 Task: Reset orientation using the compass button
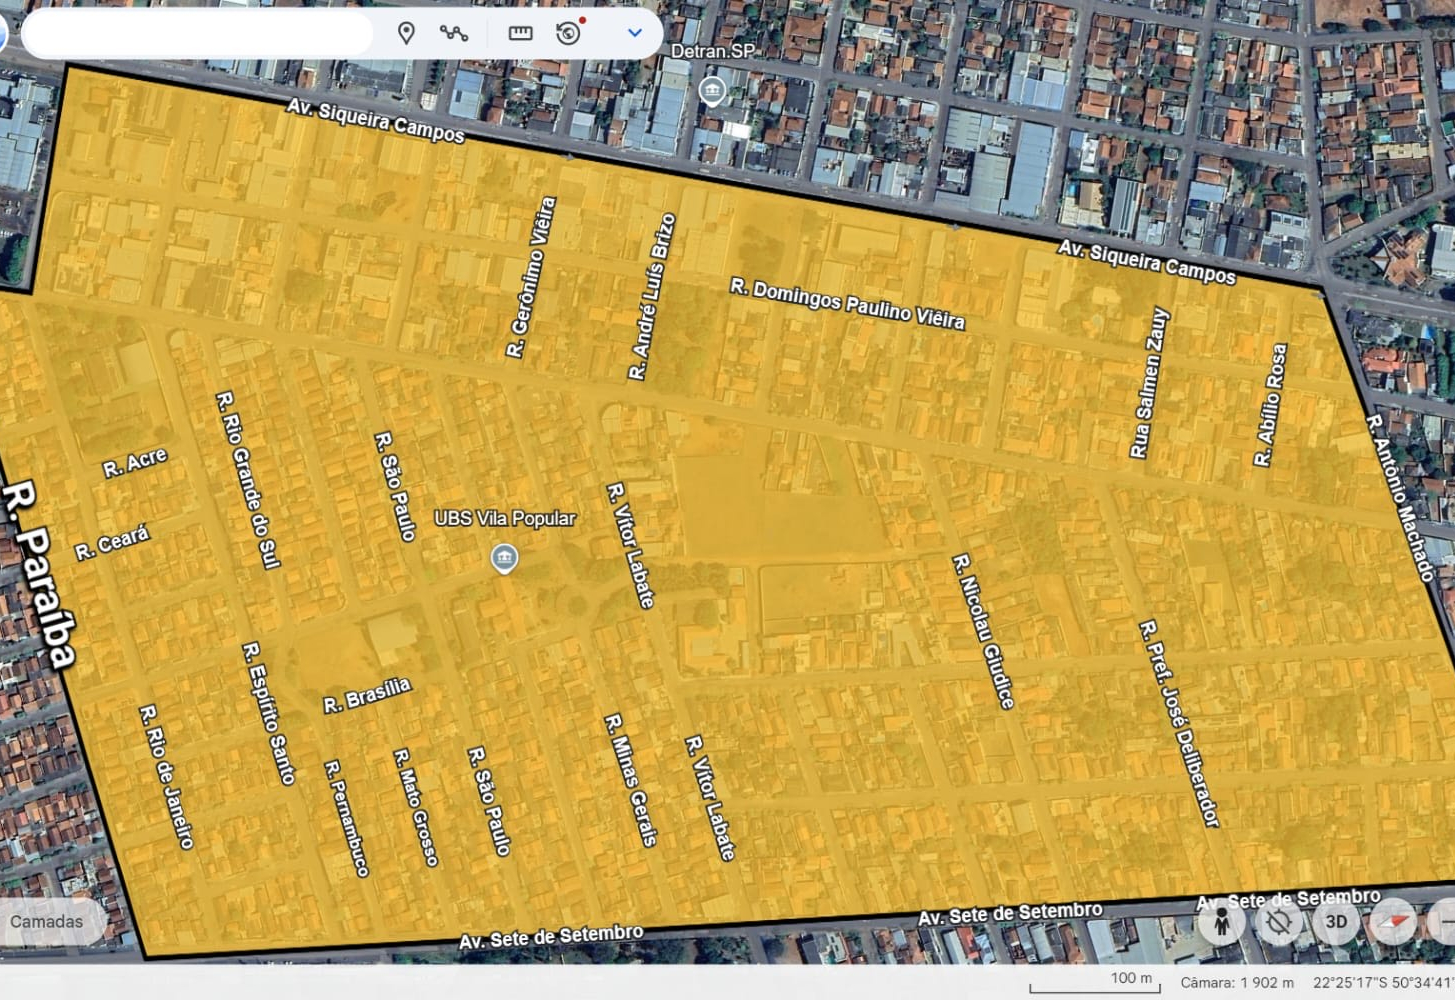(1393, 922)
